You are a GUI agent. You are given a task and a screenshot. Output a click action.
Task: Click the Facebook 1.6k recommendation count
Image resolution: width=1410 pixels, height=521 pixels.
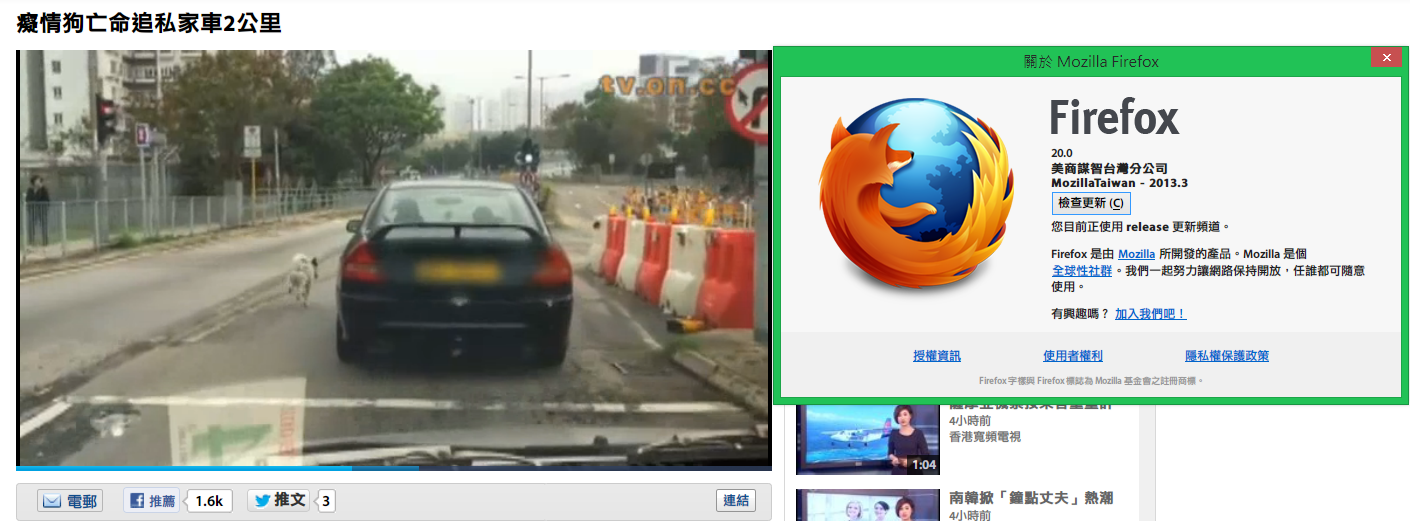pos(209,501)
